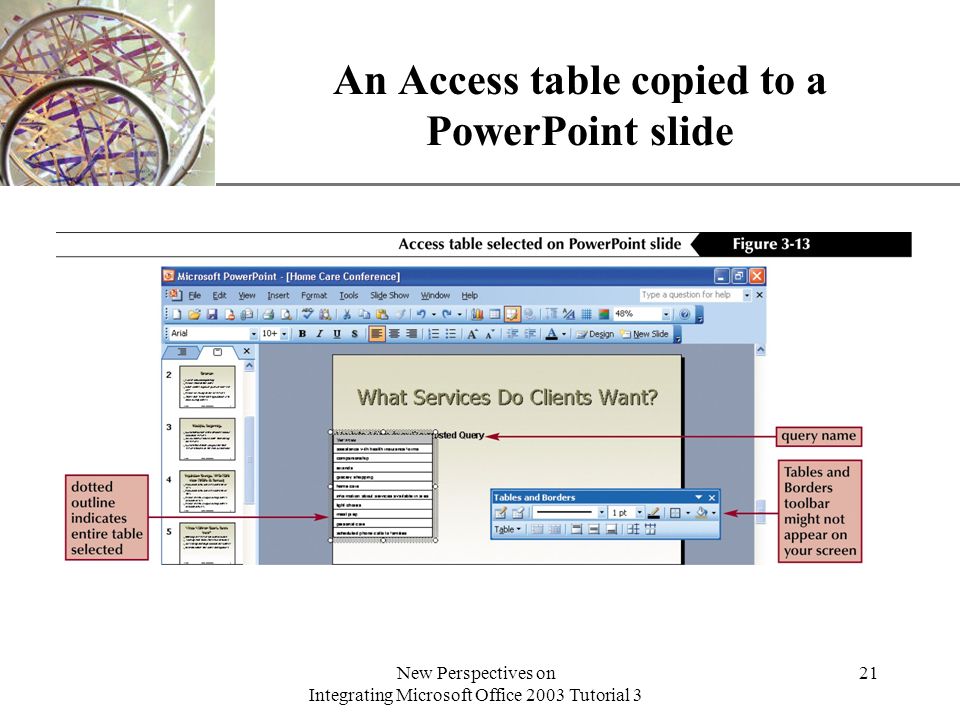Open the font color dropdown arrow
Image resolution: width=960 pixels, height=720 pixels.
[x=564, y=334]
